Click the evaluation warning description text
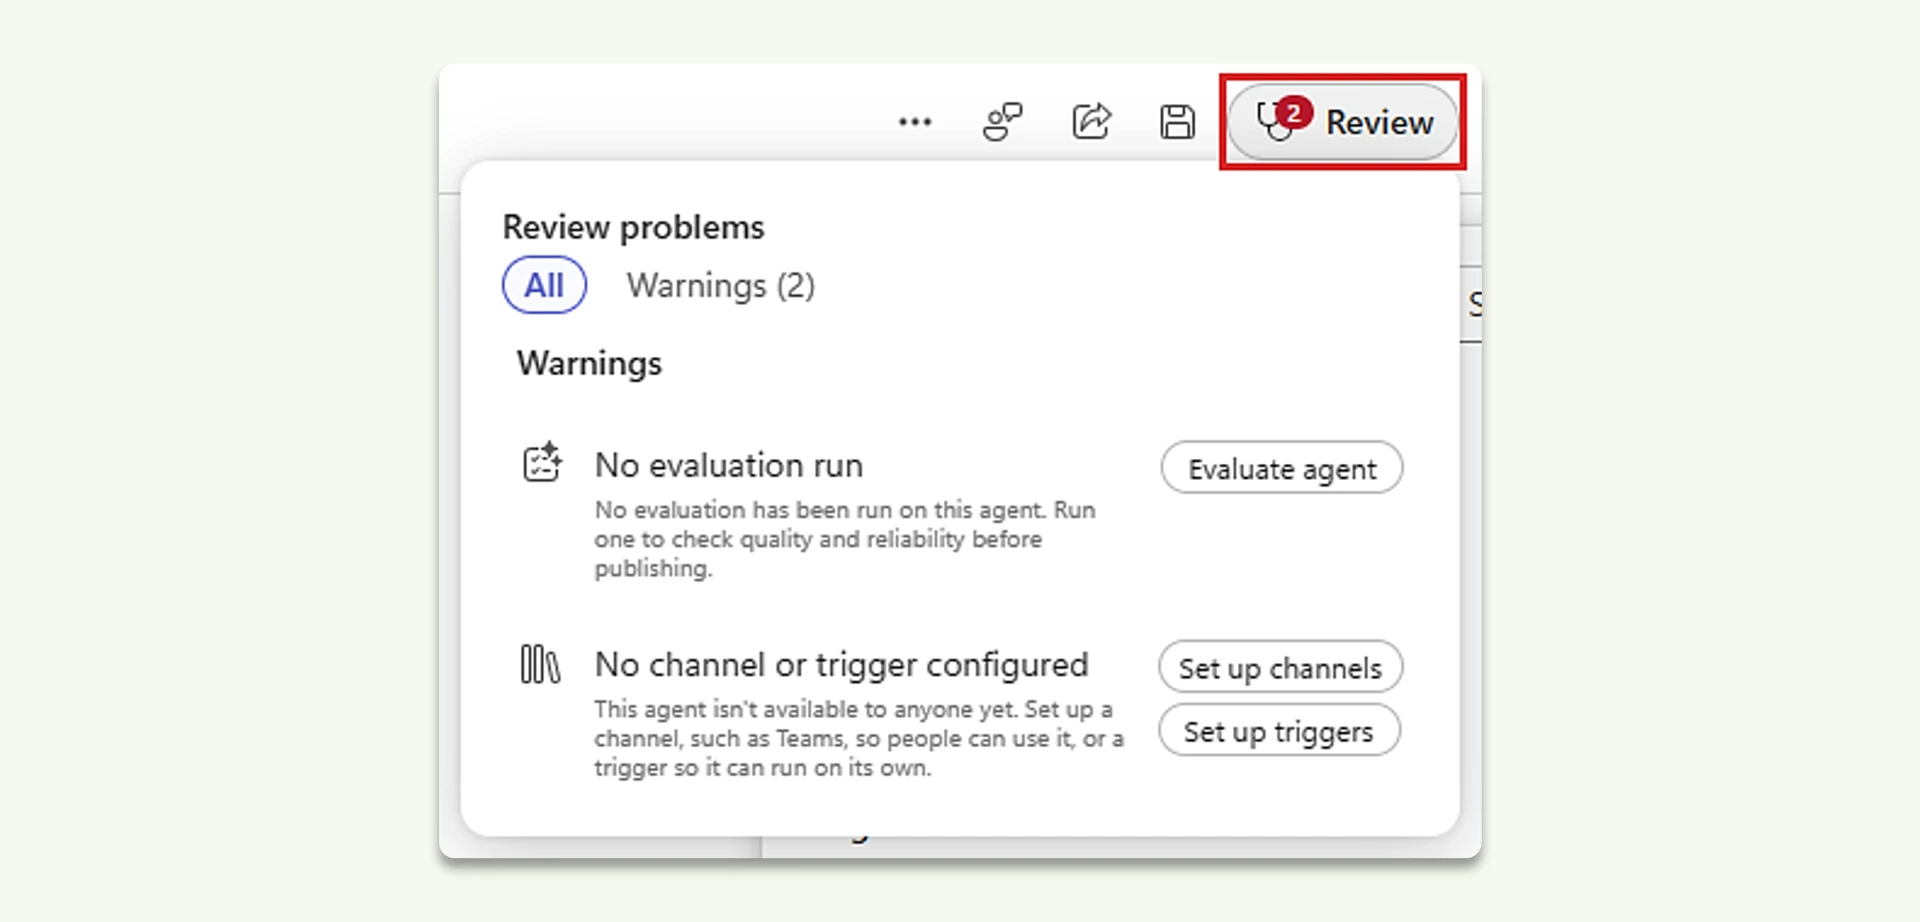The height and width of the screenshot is (922, 1920). point(845,539)
